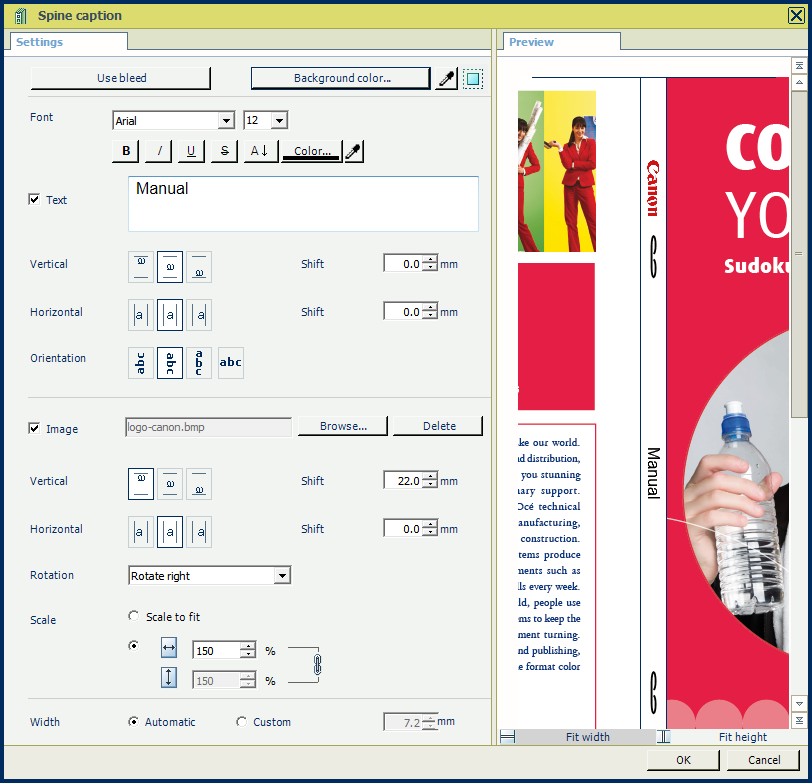Click the Manual text input field
Screen dimensions: 812x783
click(303, 204)
